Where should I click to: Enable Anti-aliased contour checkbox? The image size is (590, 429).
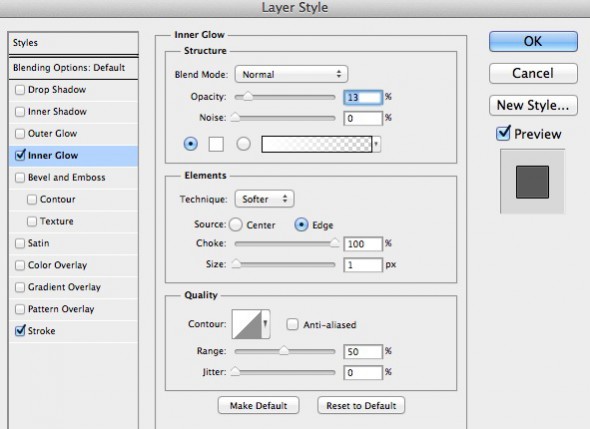(x=292, y=324)
